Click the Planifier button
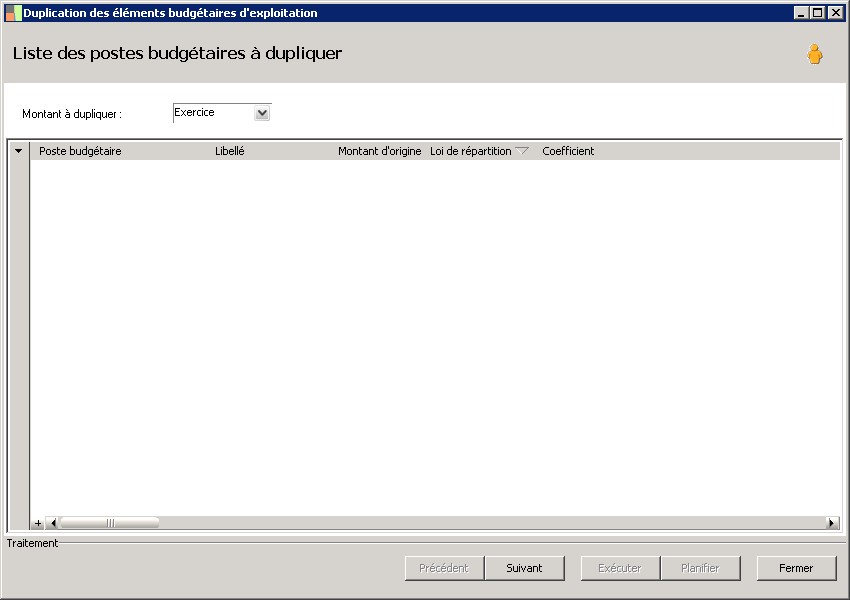 [x=700, y=568]
